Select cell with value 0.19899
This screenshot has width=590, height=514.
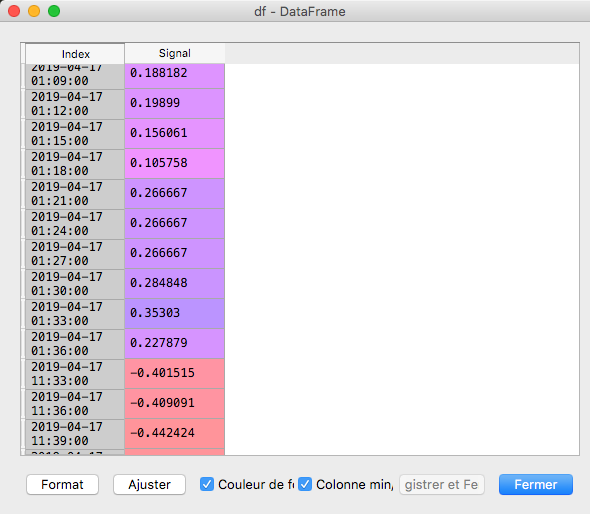click(175, 104)
